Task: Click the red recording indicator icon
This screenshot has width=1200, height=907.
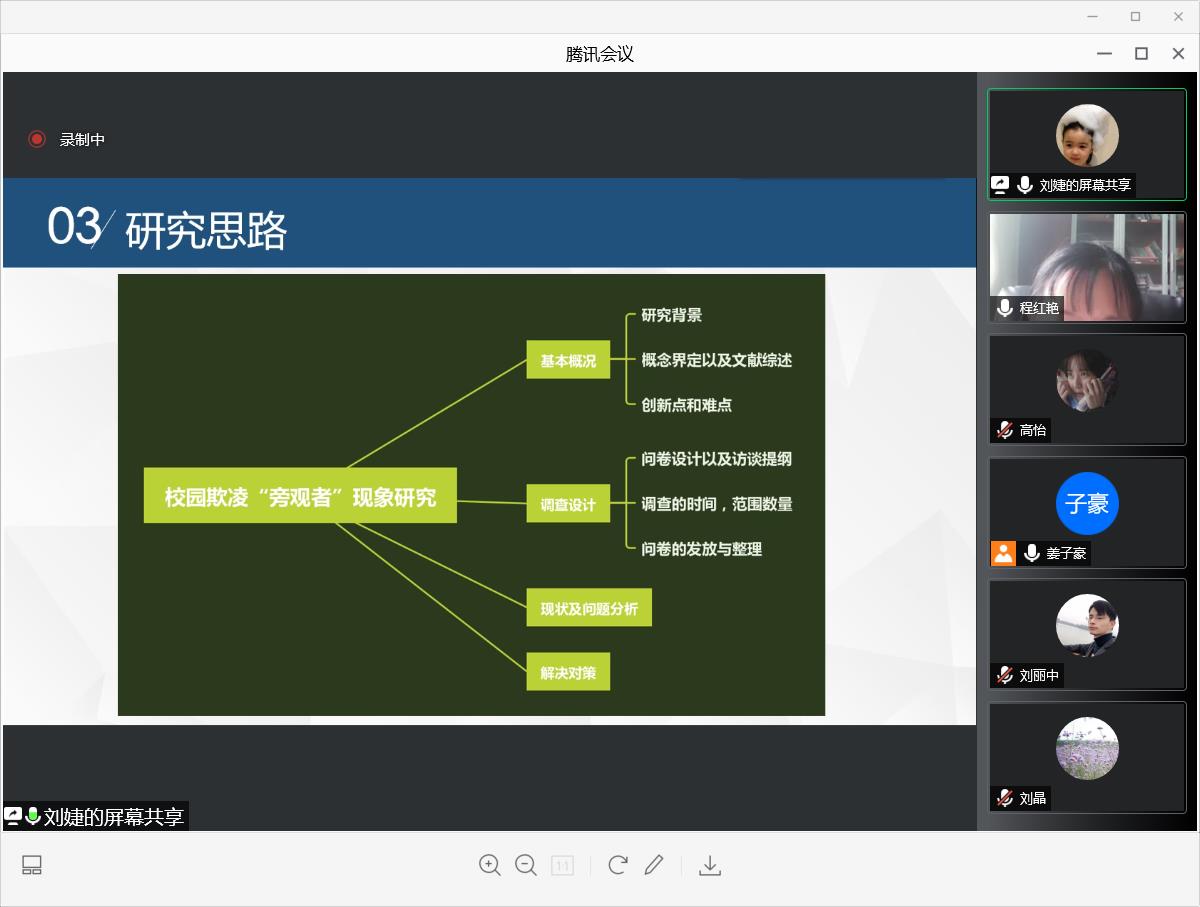Action: 37,139
